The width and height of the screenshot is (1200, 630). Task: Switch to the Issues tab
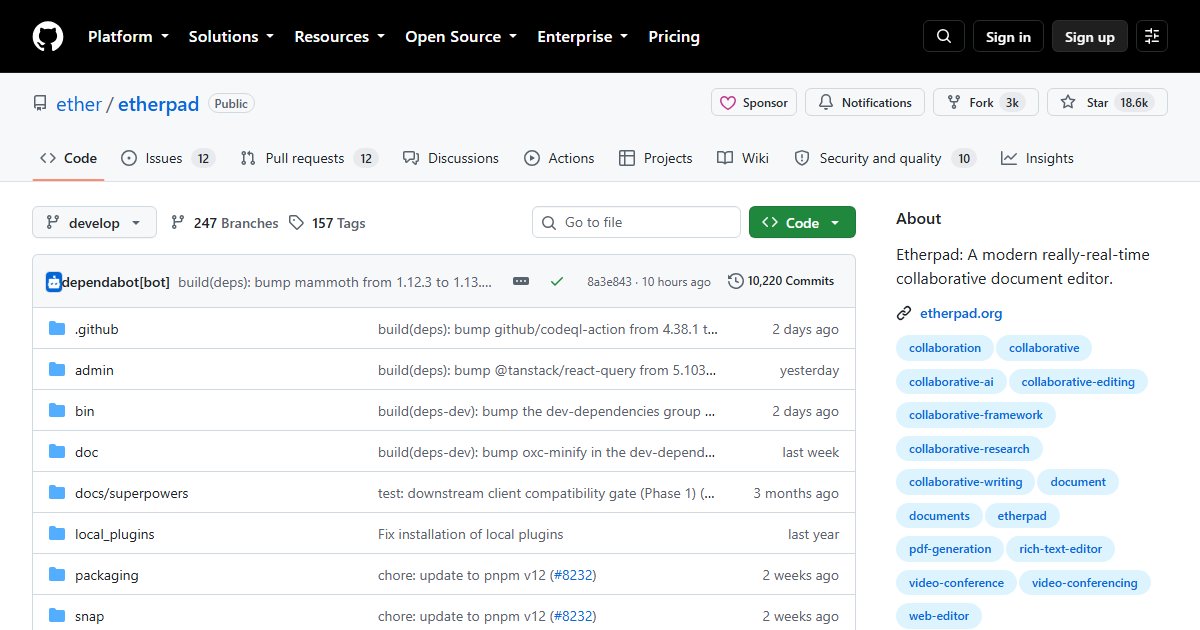point(168,158)
